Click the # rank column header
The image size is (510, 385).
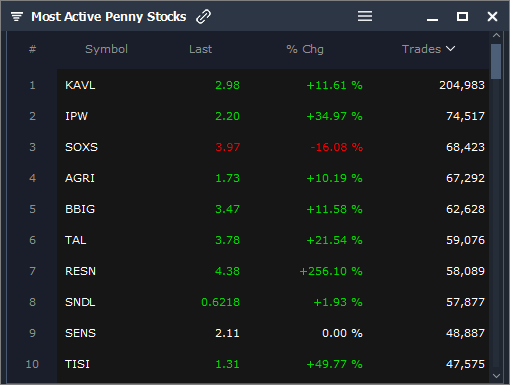[32, 49]
